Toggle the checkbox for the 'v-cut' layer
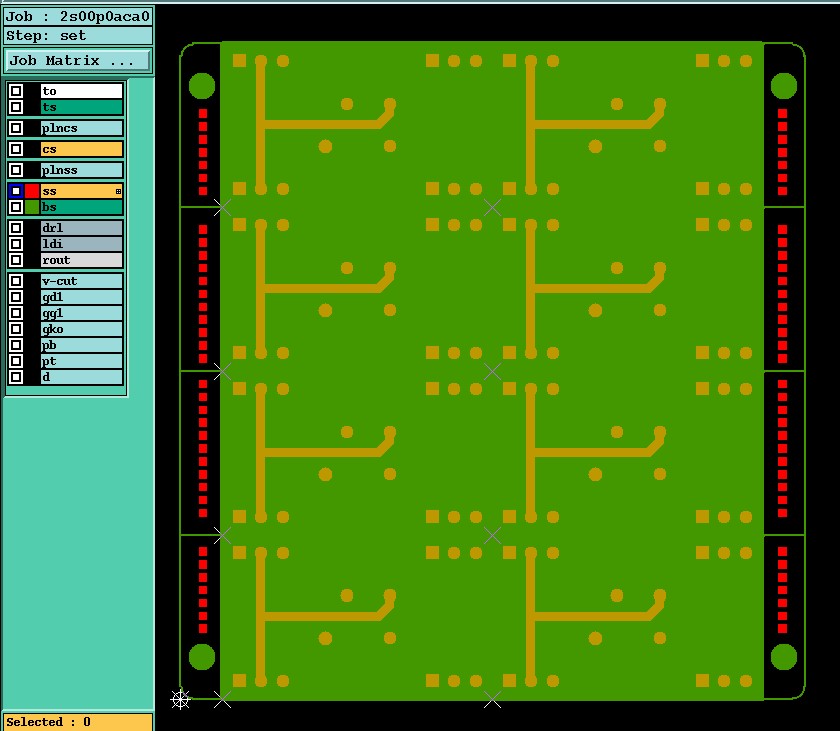 16,281
